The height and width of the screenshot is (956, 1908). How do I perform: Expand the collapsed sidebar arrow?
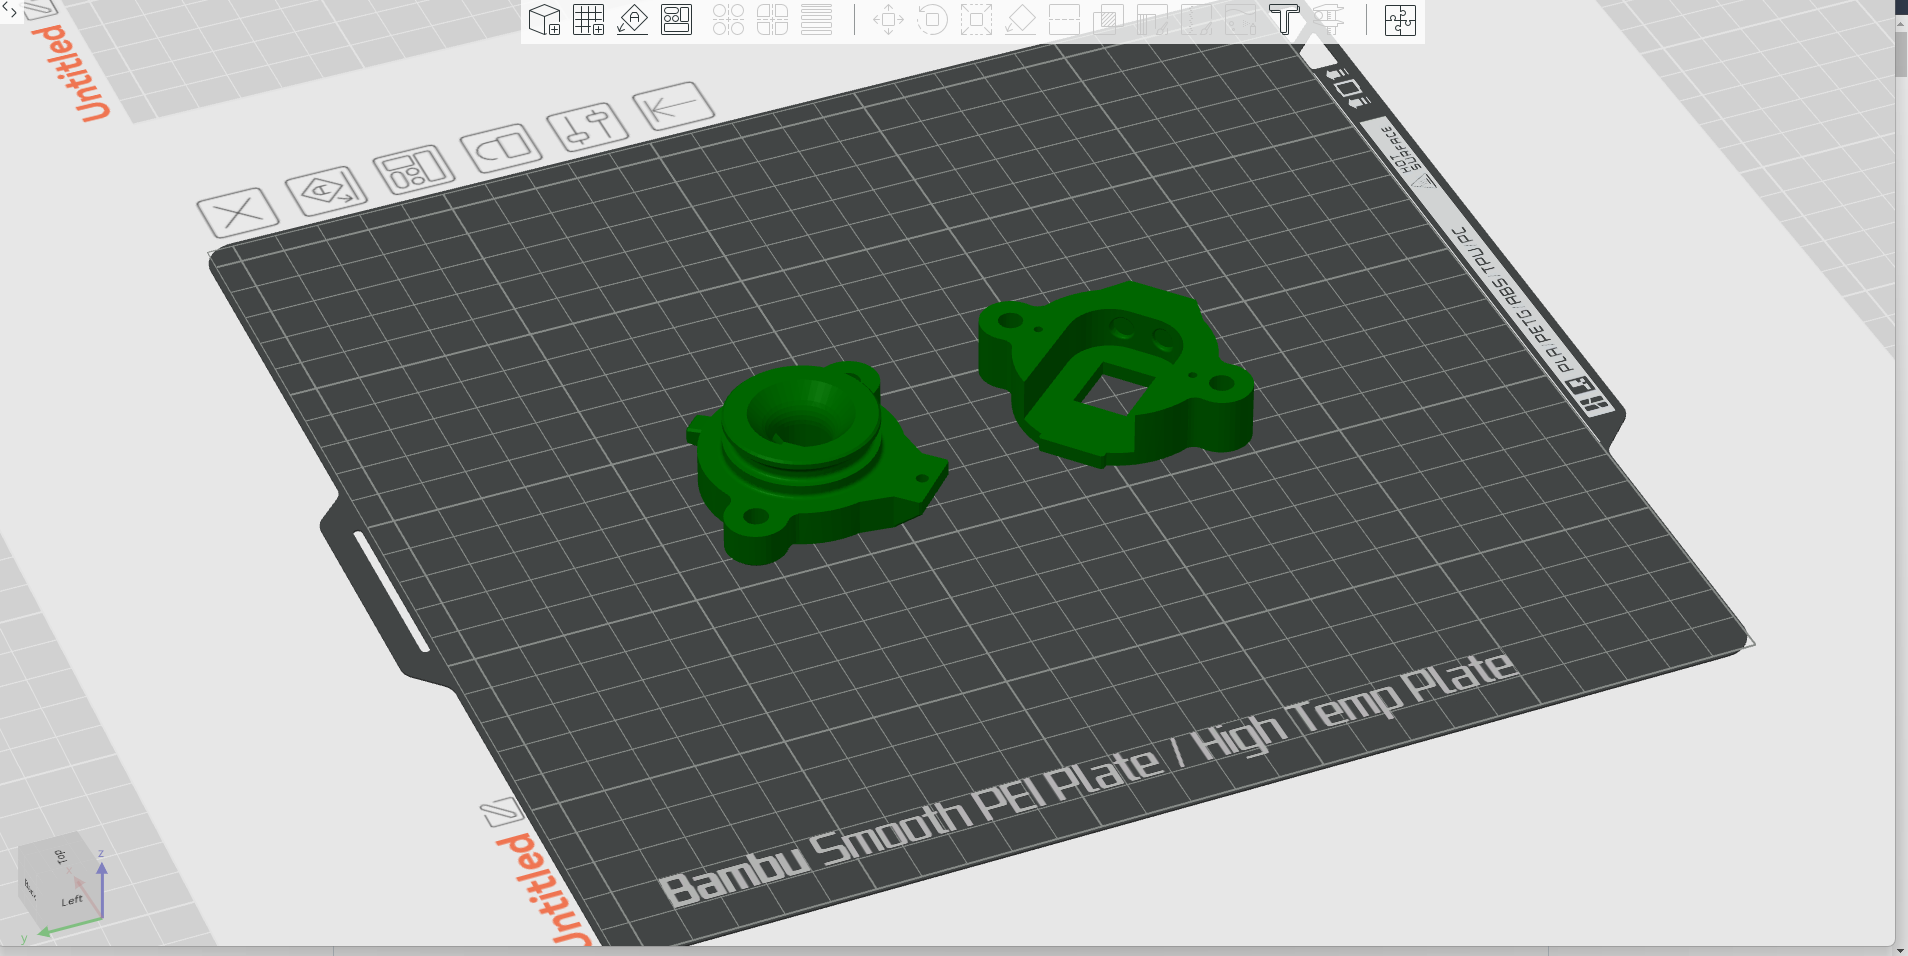point(11,10)
